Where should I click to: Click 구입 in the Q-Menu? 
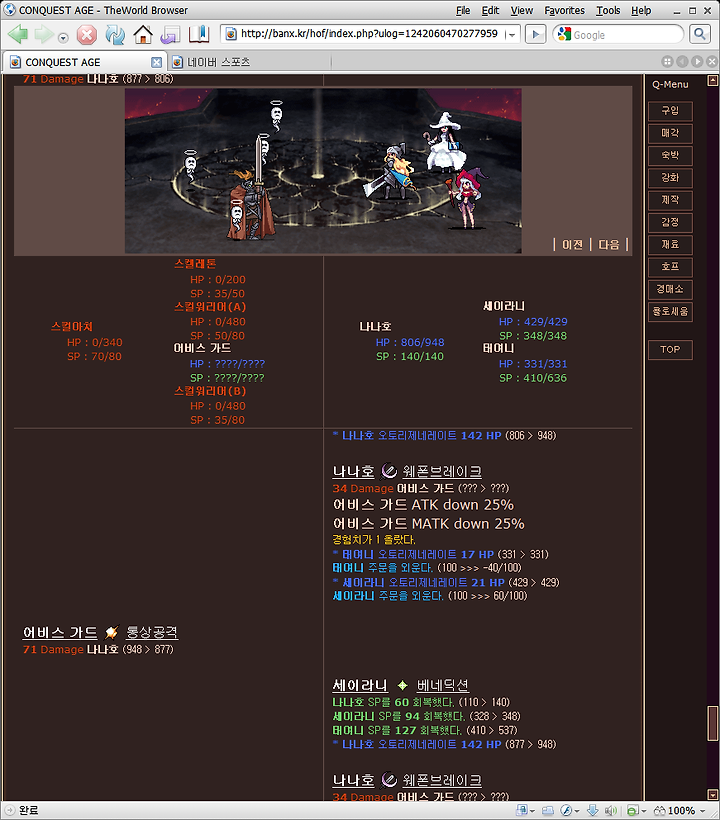point(670,111)
